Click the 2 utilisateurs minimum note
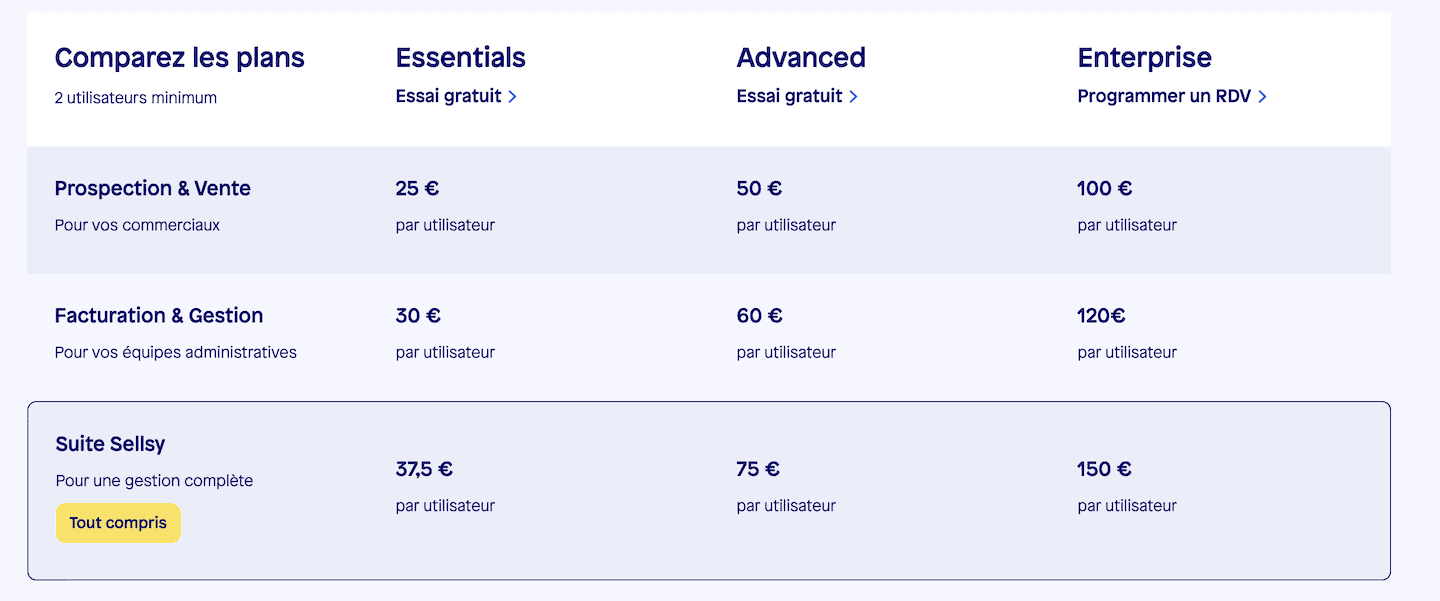 click(135, 98)
